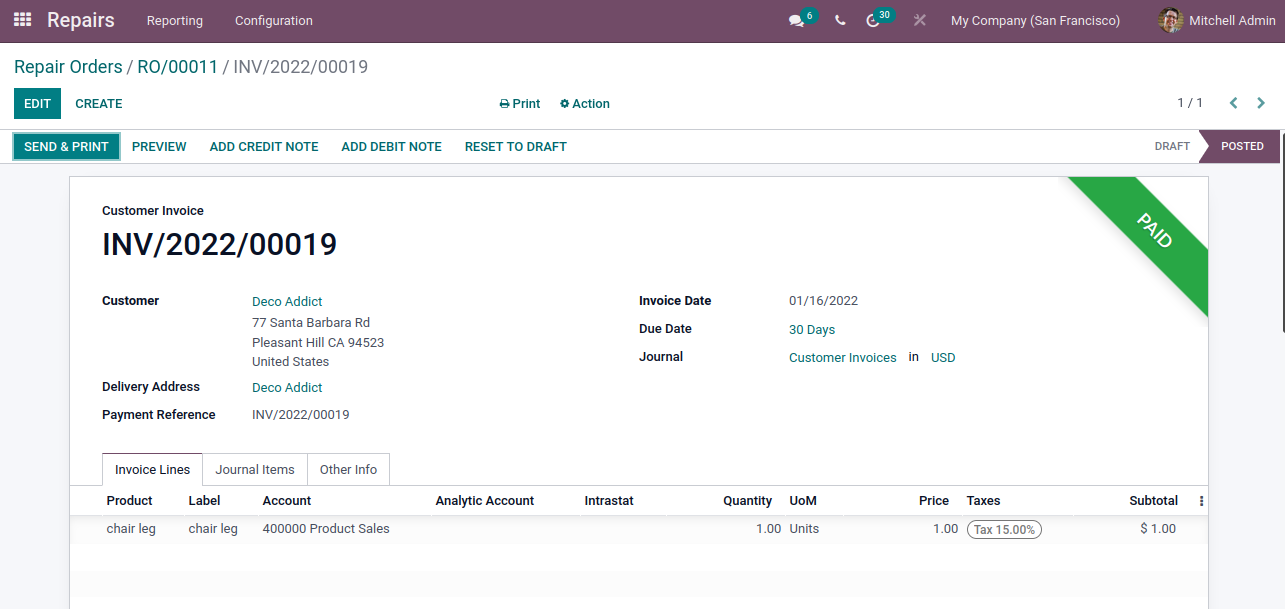
Task: Click the Account column header
Action: tap(287, 501)
